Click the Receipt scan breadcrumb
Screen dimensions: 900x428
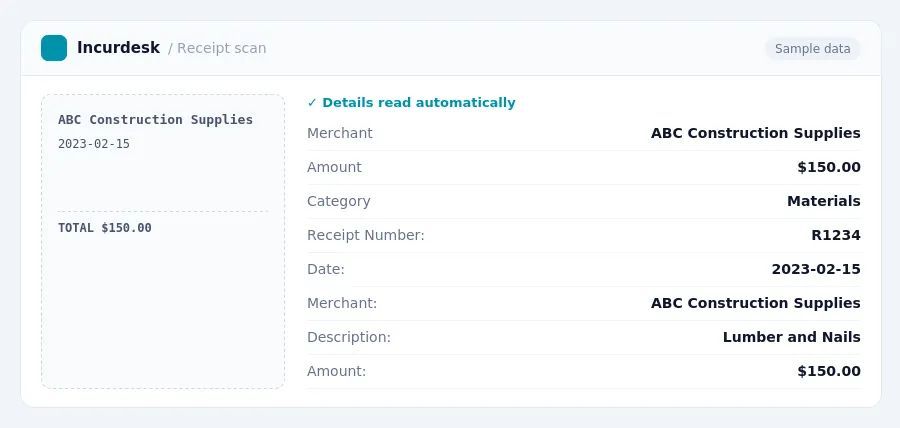point(222,48)
